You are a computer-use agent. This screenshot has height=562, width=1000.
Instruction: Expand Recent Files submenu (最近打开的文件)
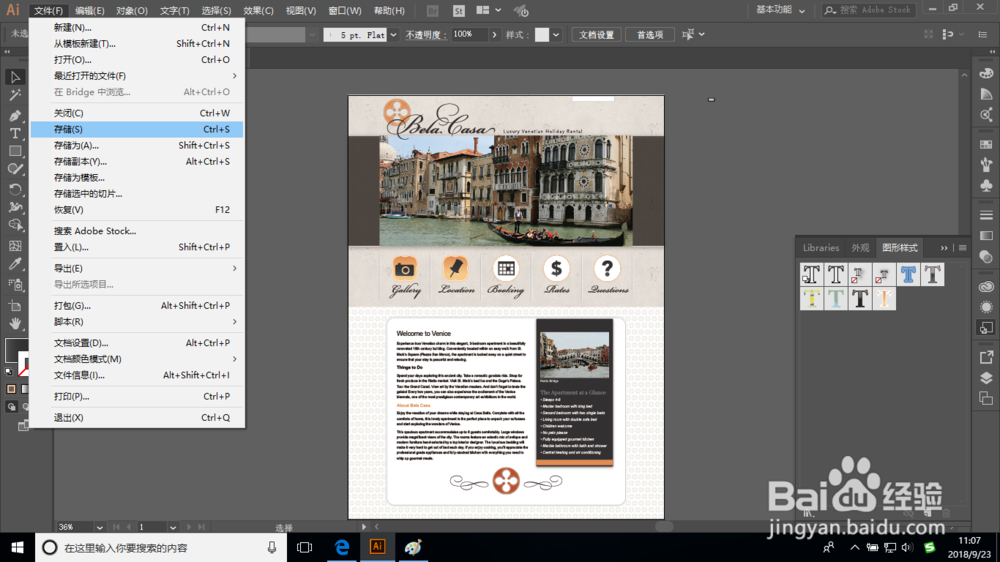[x=137, y=76]
